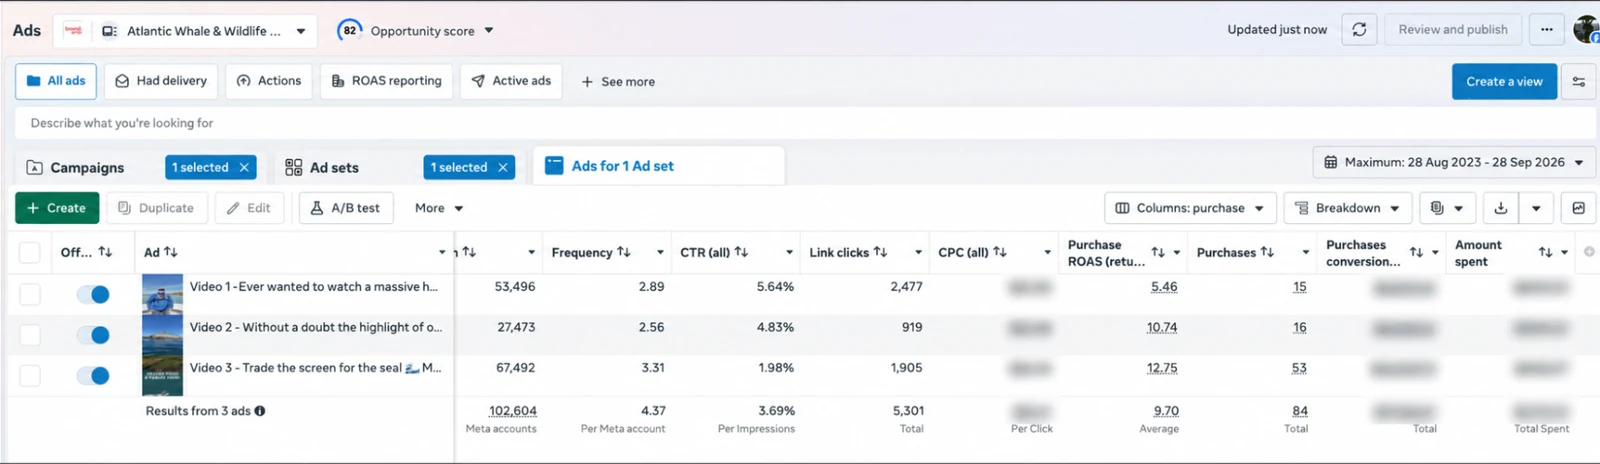
Task: Click the export download icon
Action: 1501,208
